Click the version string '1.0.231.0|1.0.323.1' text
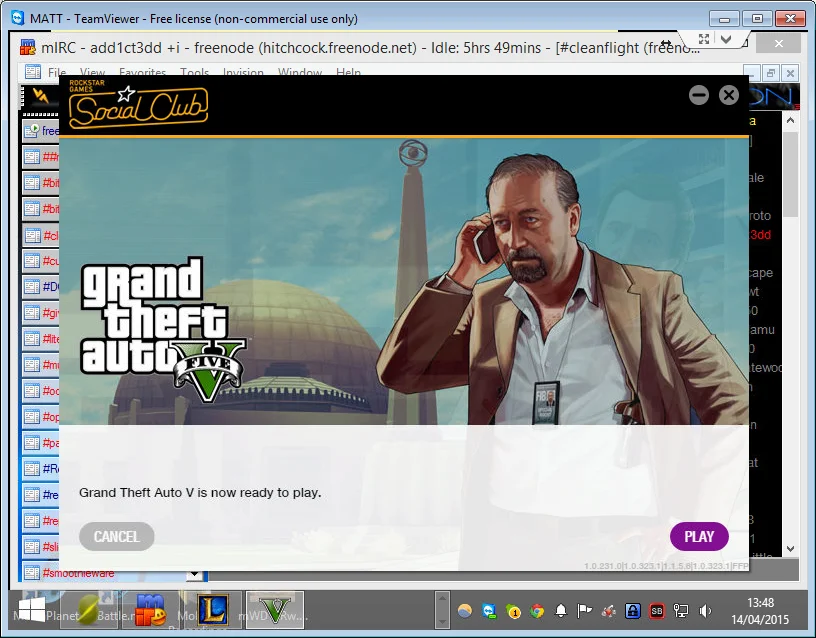Screen dimensions: 816x638 [x=666, y=566]
